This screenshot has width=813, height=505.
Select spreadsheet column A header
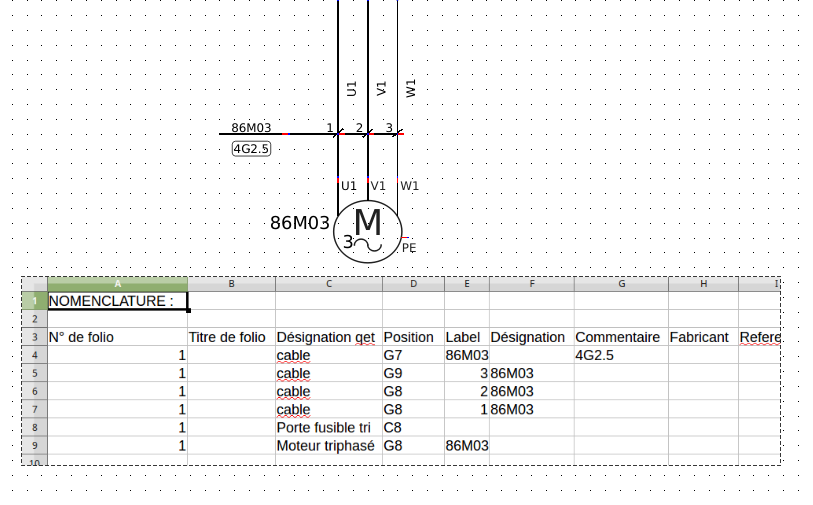pyautogui.click(x=117, y=284)
